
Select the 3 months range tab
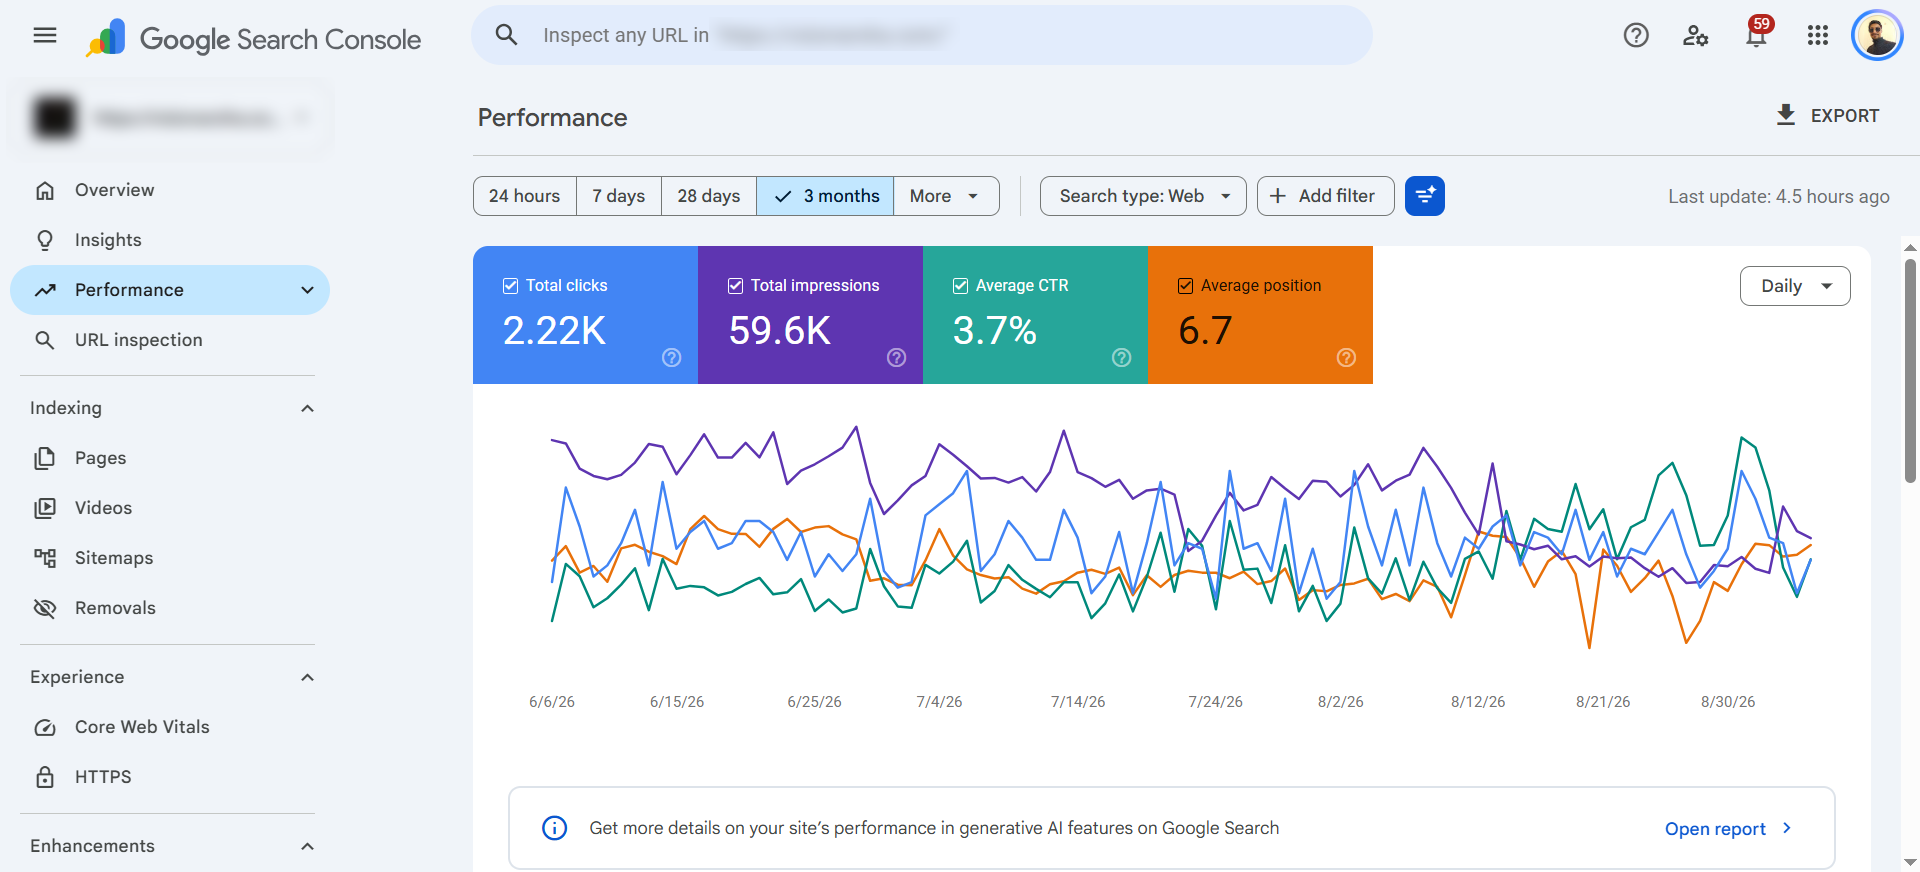[x=825, y=196]
